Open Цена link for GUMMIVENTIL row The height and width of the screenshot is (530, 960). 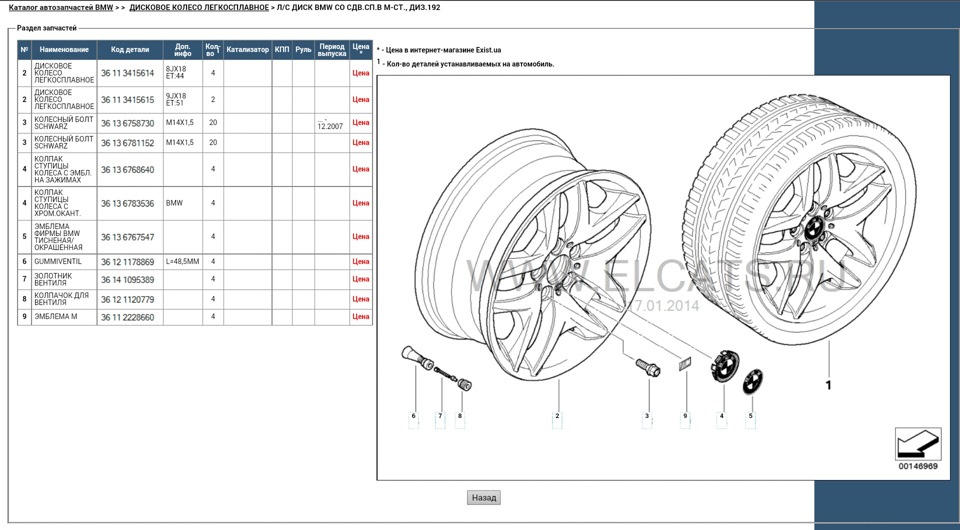click(361, 261)
